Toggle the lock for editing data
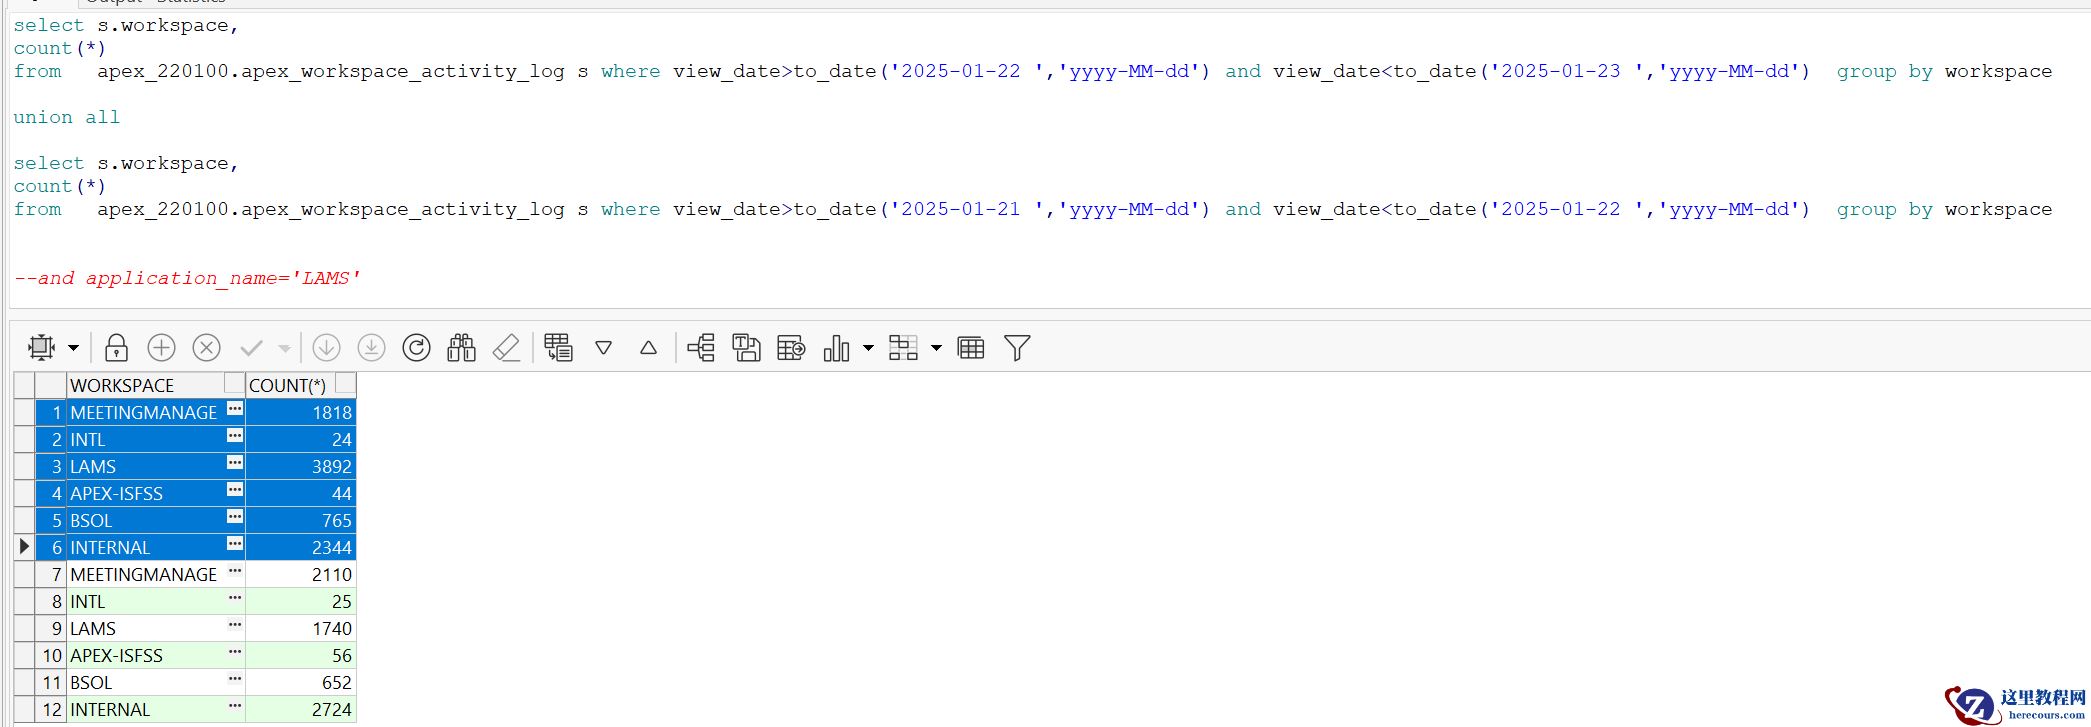This screenshot has height=727, width=2091. click(x=116, y=348)
